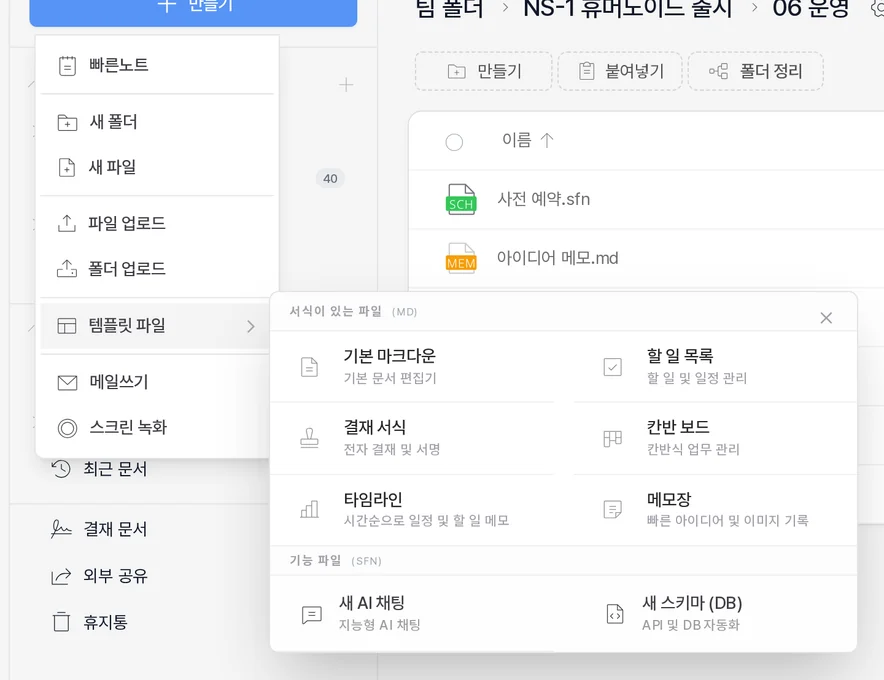Expand the 템플릿 파일 chevron arrow
Image resolution: width=884 pixels, height=680 pixels.
(251, 326)
